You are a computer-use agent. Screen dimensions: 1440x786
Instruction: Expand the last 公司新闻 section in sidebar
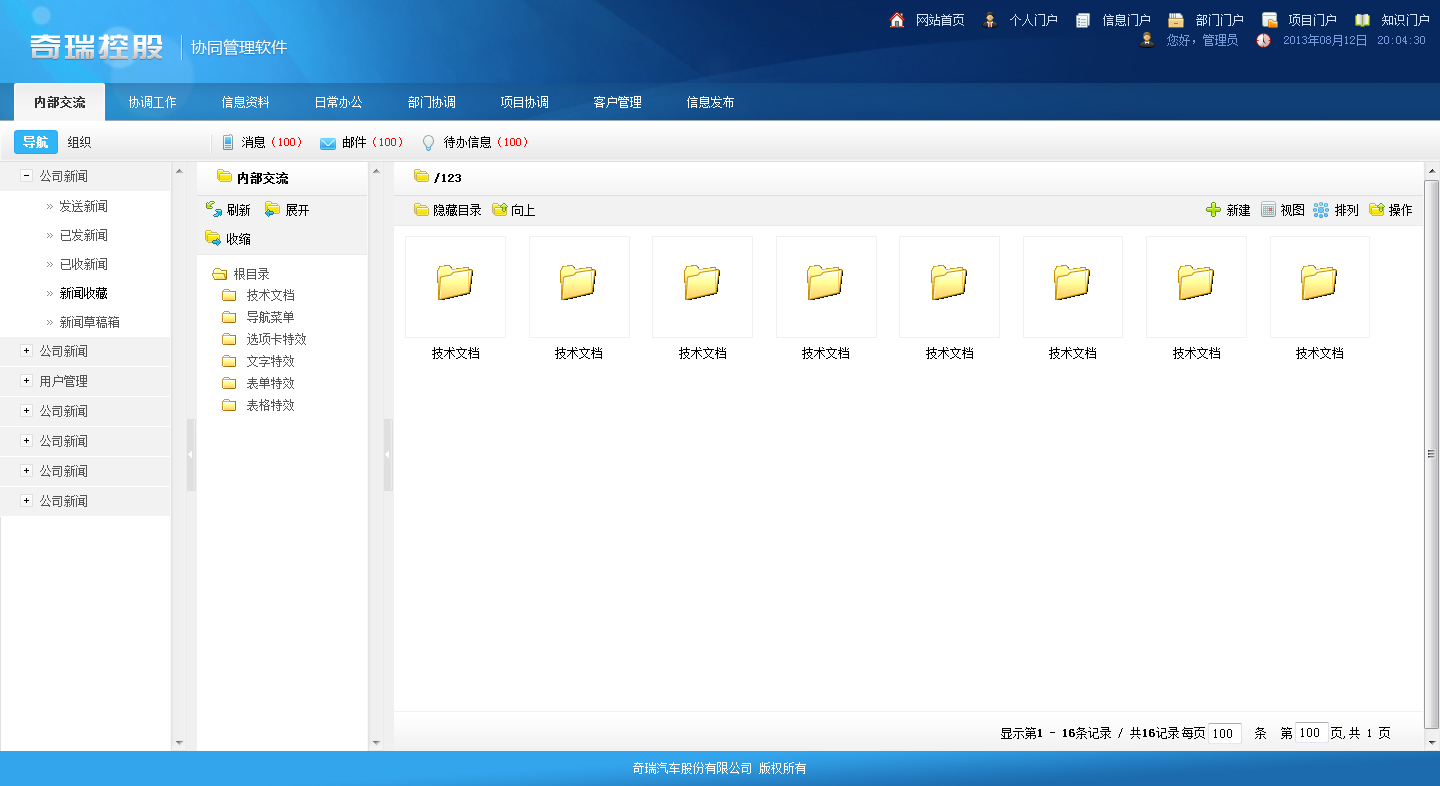(x=26, y=501)
